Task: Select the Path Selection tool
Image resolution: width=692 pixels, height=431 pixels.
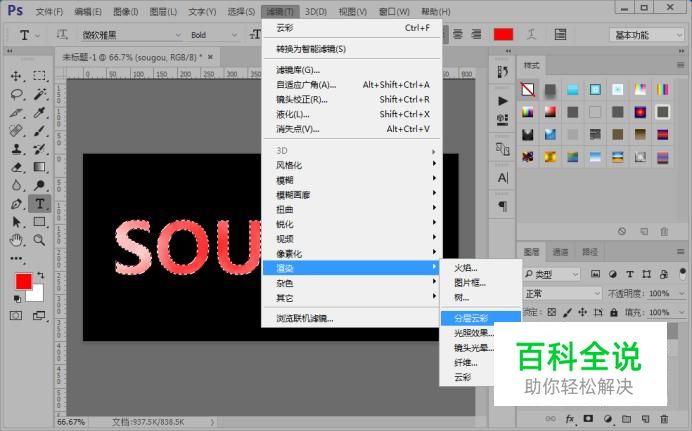Action: coord(16,222)
